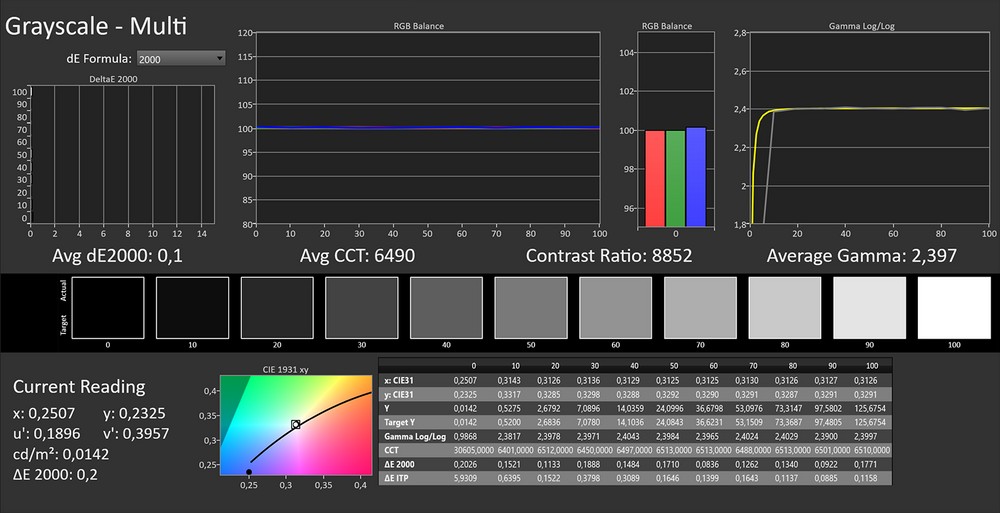This screenshot has height=513, width=1000.
Task: Click the DeltaE 2000 bar chart
Action: click(x=122, y=158)
